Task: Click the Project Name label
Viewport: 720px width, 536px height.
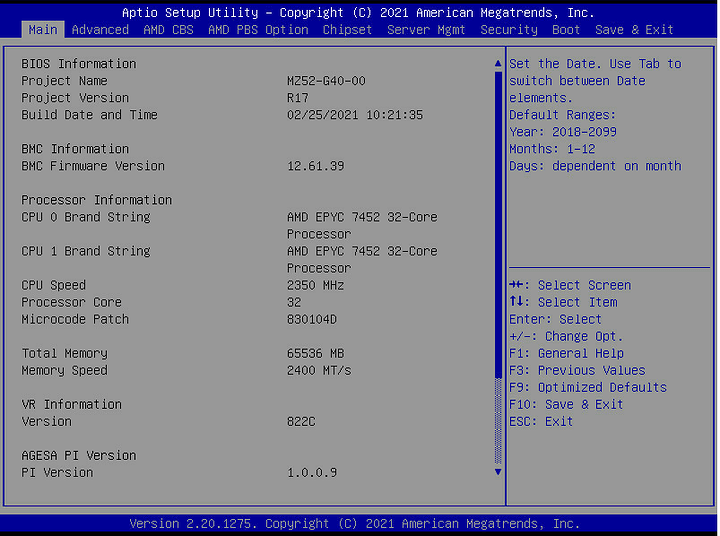Action: click(64, 81)
